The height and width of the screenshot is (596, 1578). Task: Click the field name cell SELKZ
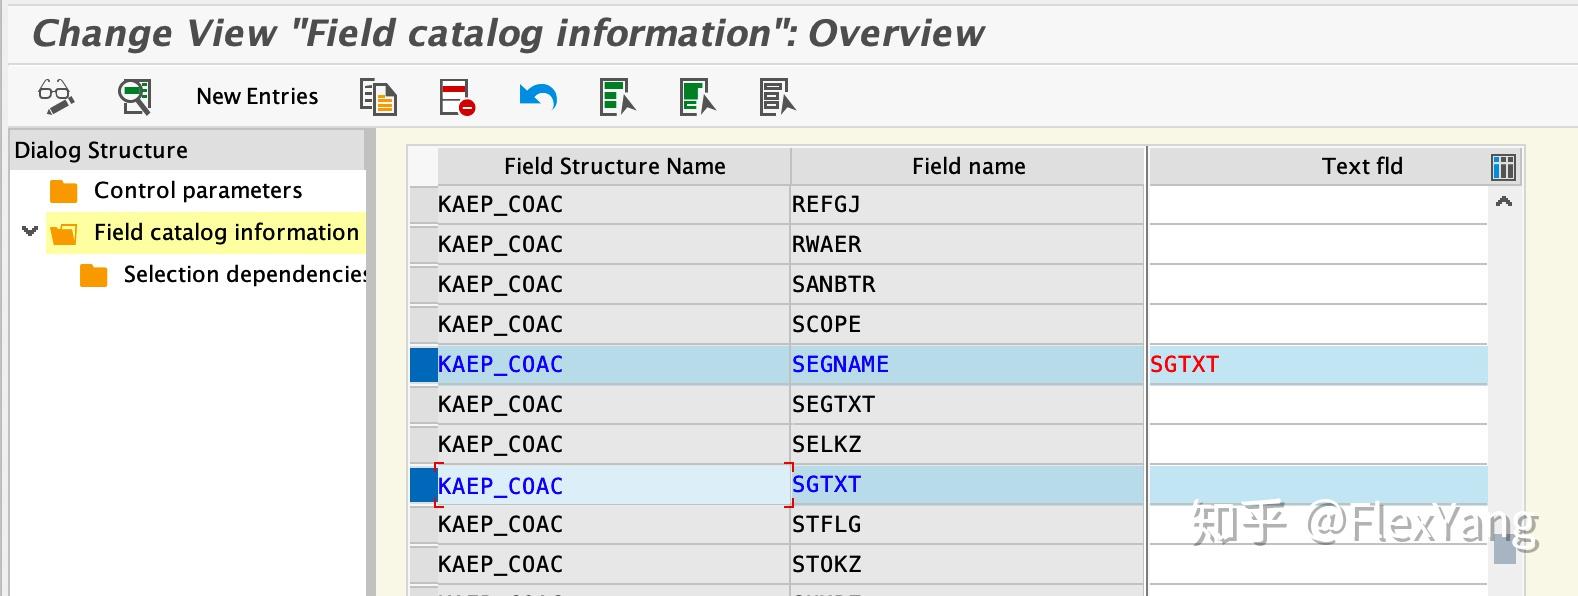(967, 444)
